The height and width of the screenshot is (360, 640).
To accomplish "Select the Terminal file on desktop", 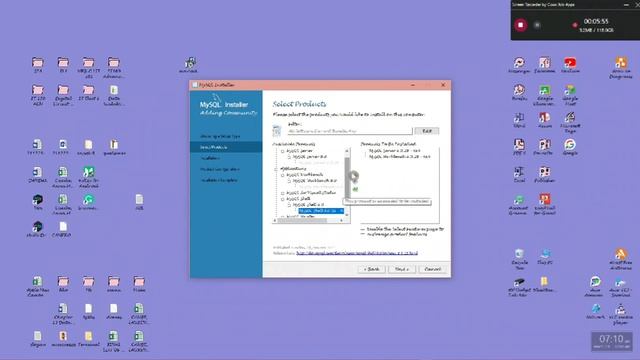I will tap(88, 339).
